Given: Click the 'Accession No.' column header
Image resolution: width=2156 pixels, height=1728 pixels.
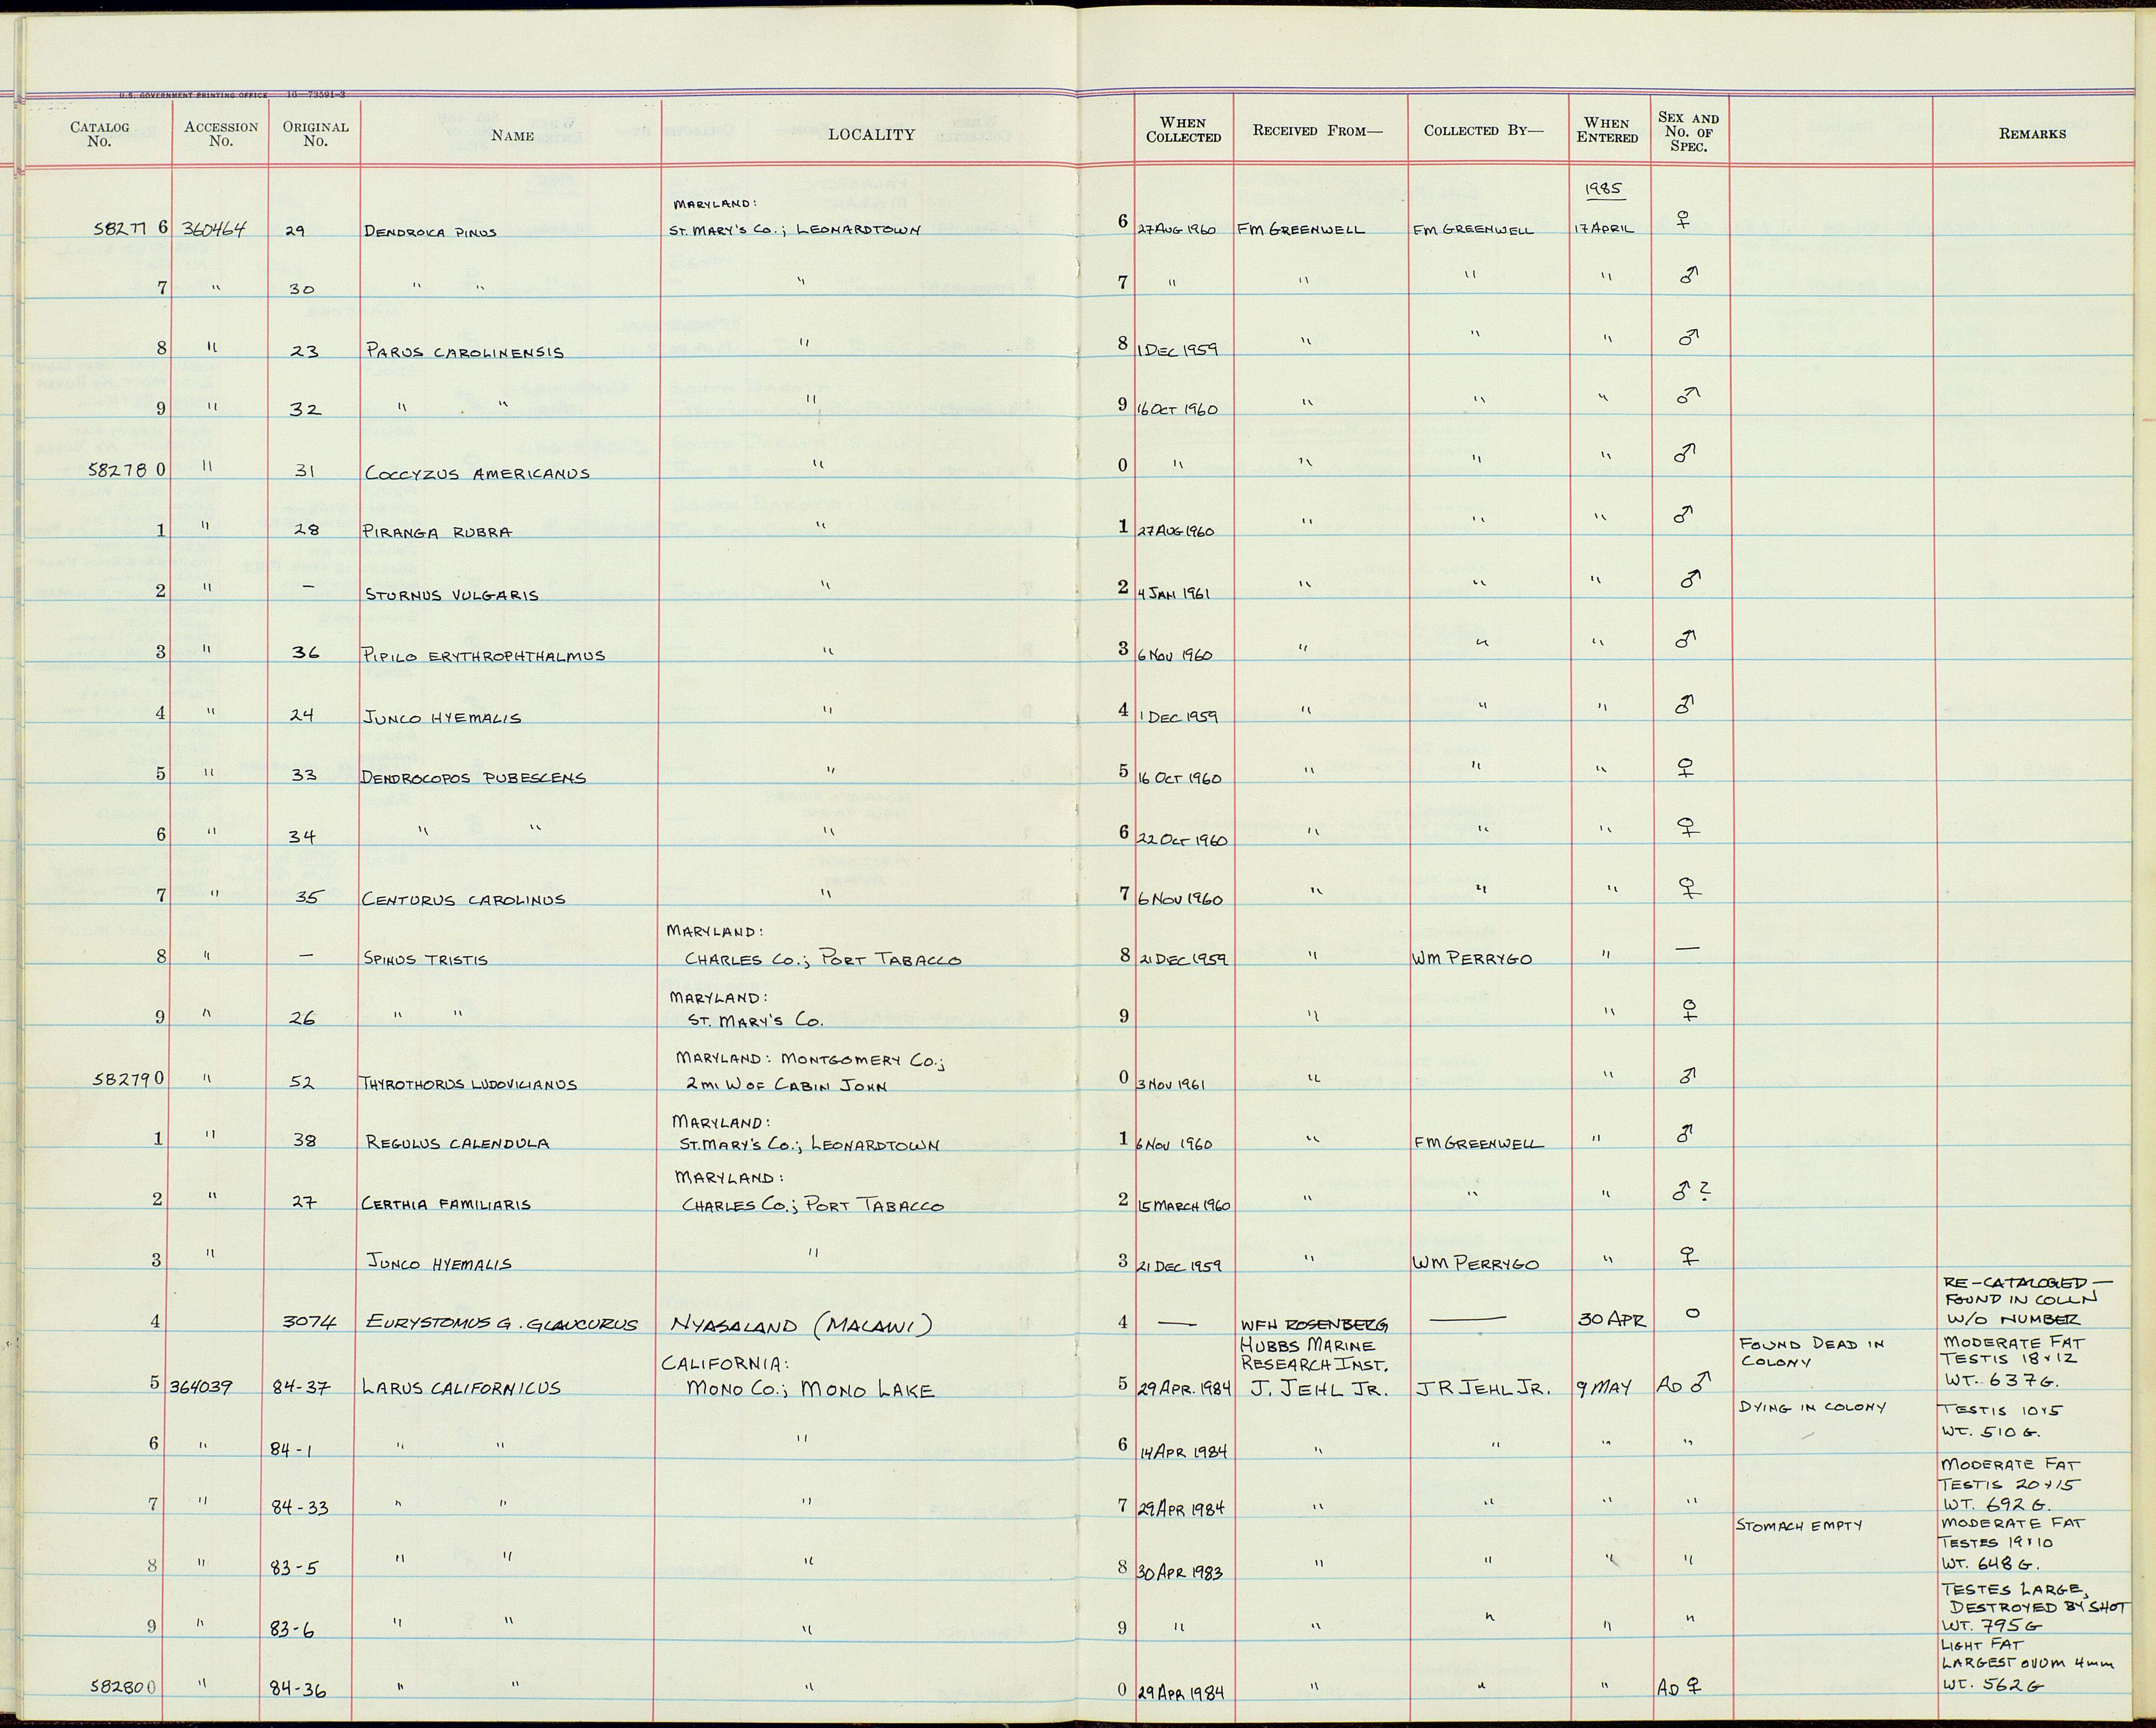Looking at the screenshot, I should [x=221, y=134].
